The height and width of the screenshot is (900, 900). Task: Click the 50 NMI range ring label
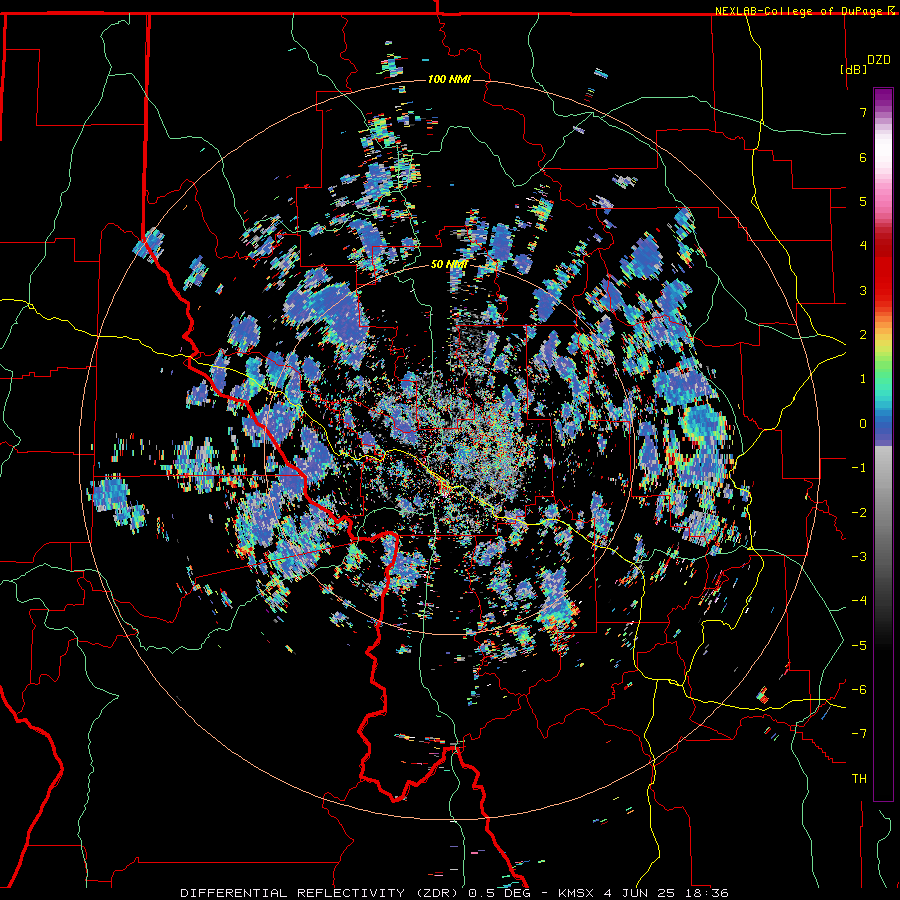click(x=449, y=265)
